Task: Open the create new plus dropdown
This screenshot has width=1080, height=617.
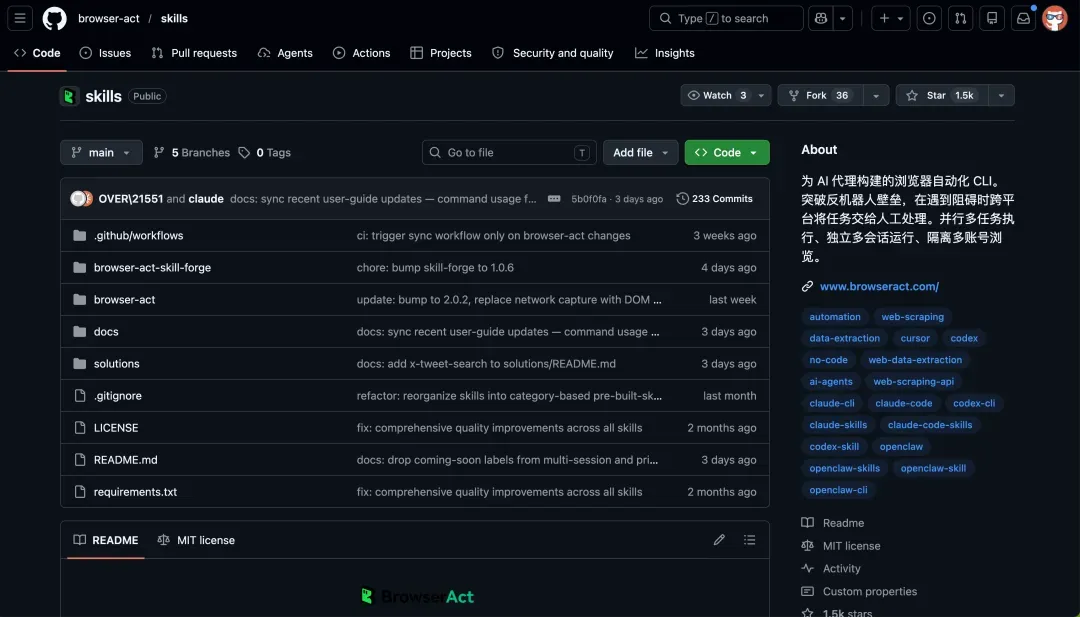Action: click(891, 19)
